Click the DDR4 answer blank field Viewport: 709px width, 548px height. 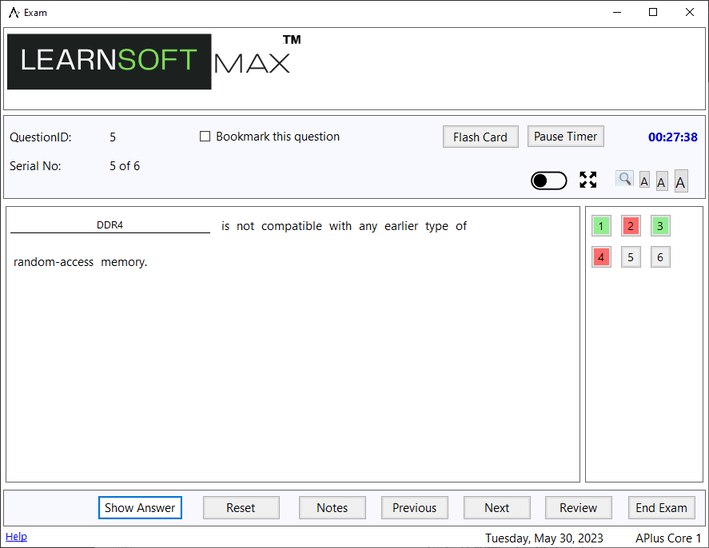110,225
